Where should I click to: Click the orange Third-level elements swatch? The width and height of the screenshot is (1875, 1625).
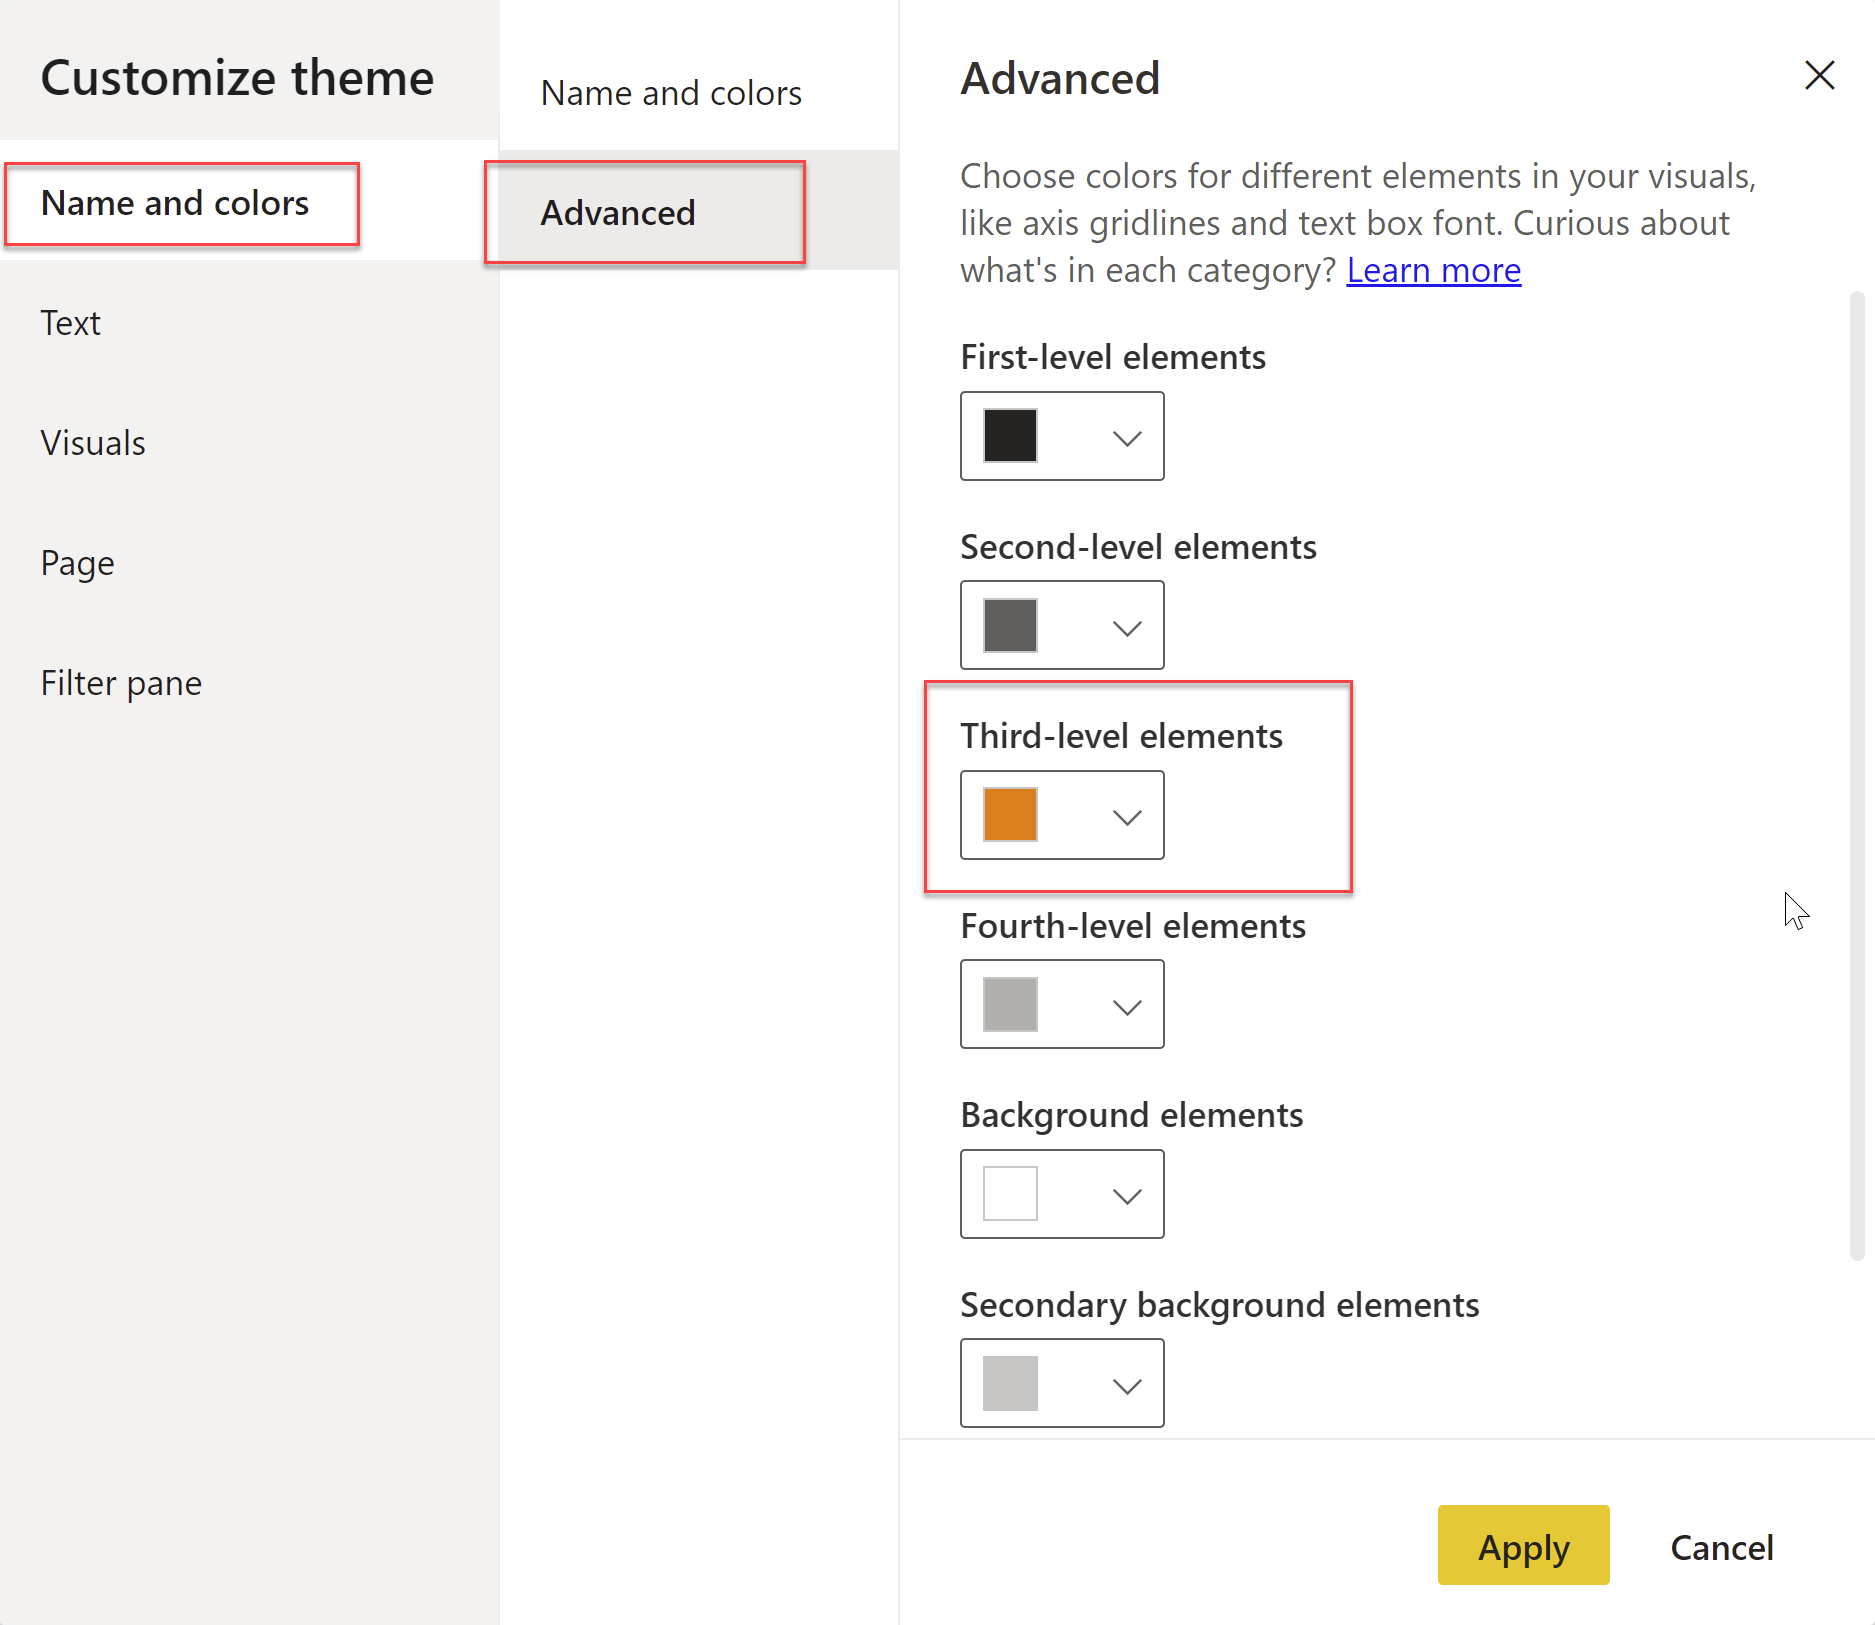pos(1010,815)
